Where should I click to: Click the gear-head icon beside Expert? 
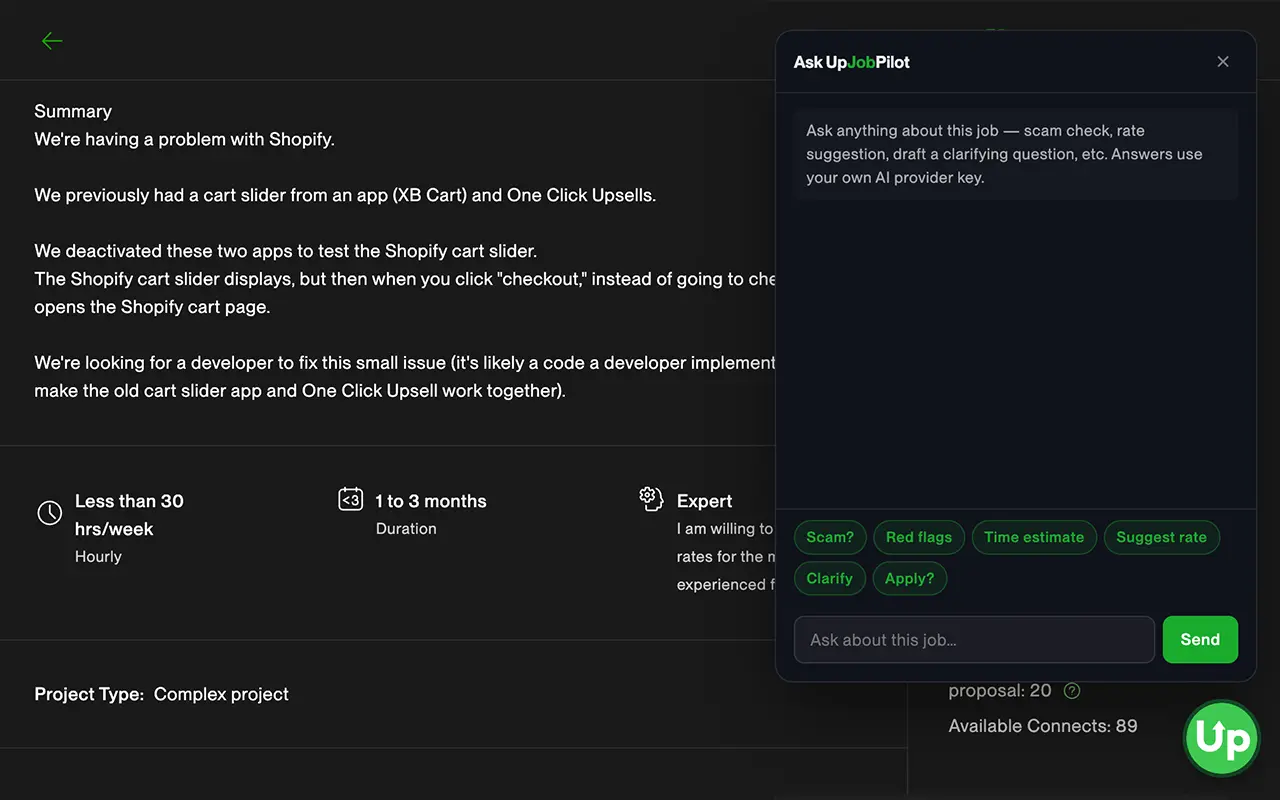651,498
